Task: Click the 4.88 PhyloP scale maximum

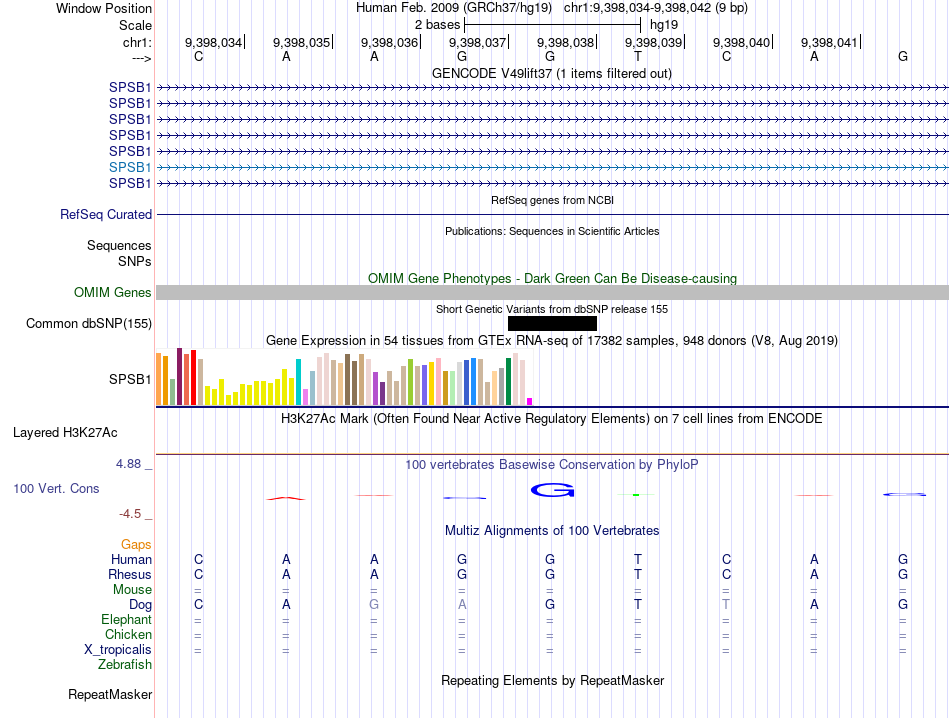Action: [x=128, y=464]
